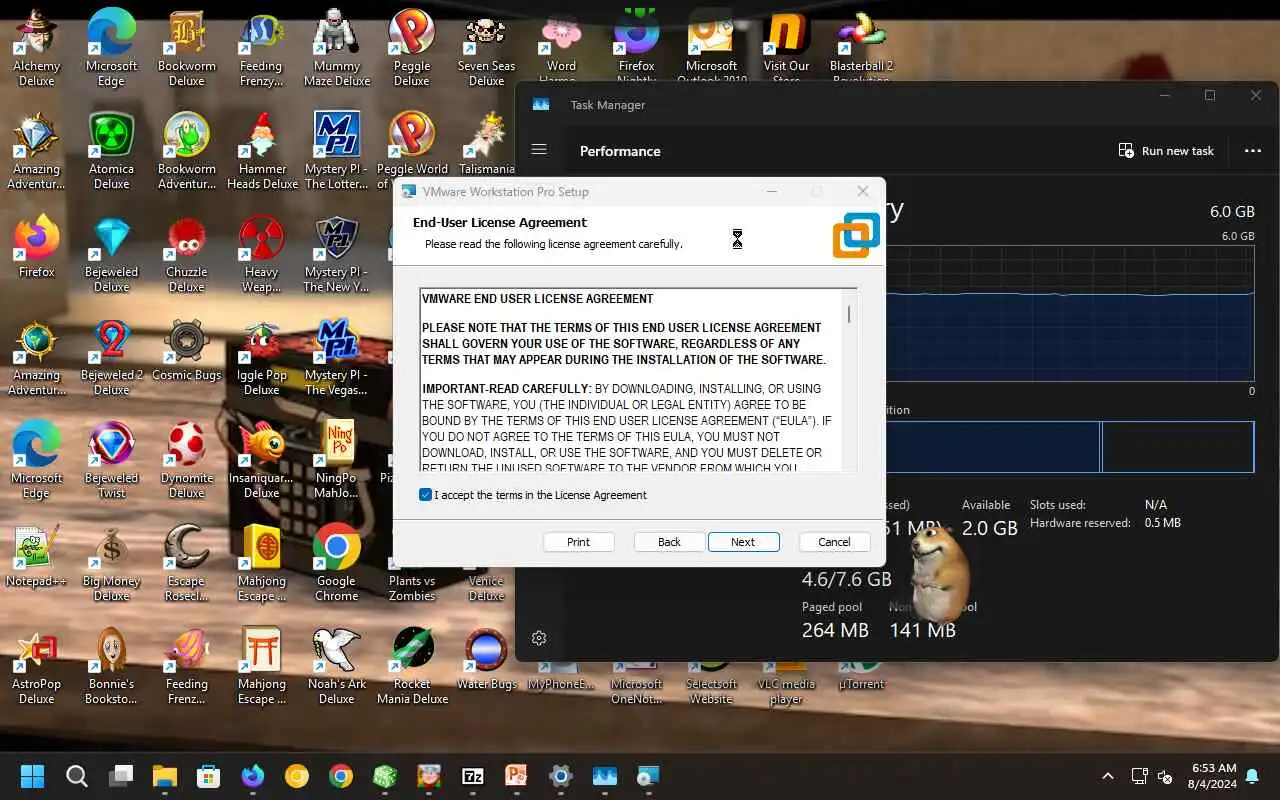Select Amazing Adventures icon below Alchemy Deluxe
The height and width of the screenshot is (800, 1280).
tap(36, 151)
